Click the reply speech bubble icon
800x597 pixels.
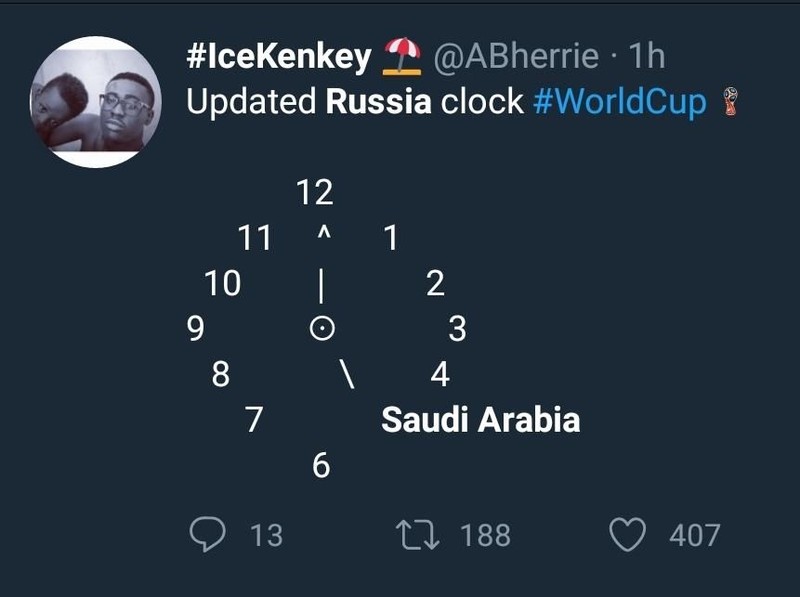tap(207, 534)
